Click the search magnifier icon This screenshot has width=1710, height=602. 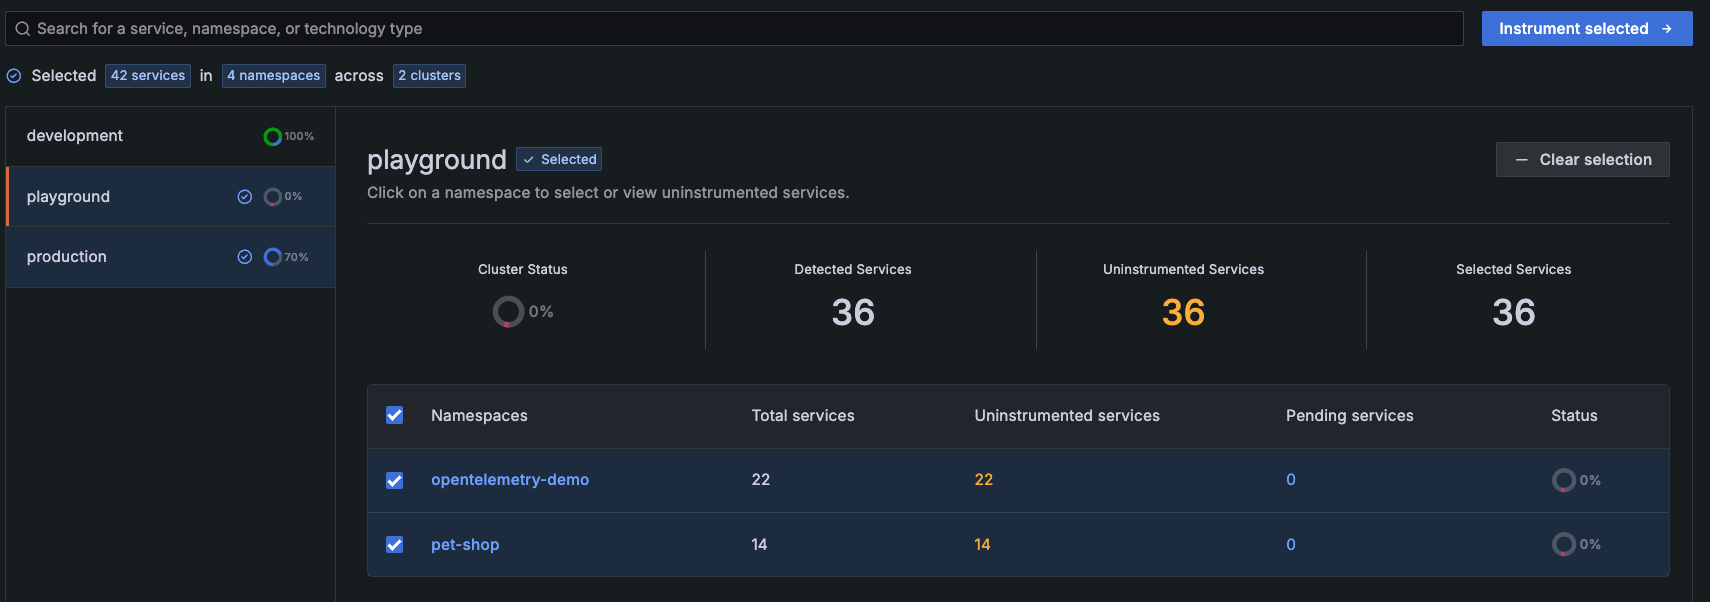point(22,29)
